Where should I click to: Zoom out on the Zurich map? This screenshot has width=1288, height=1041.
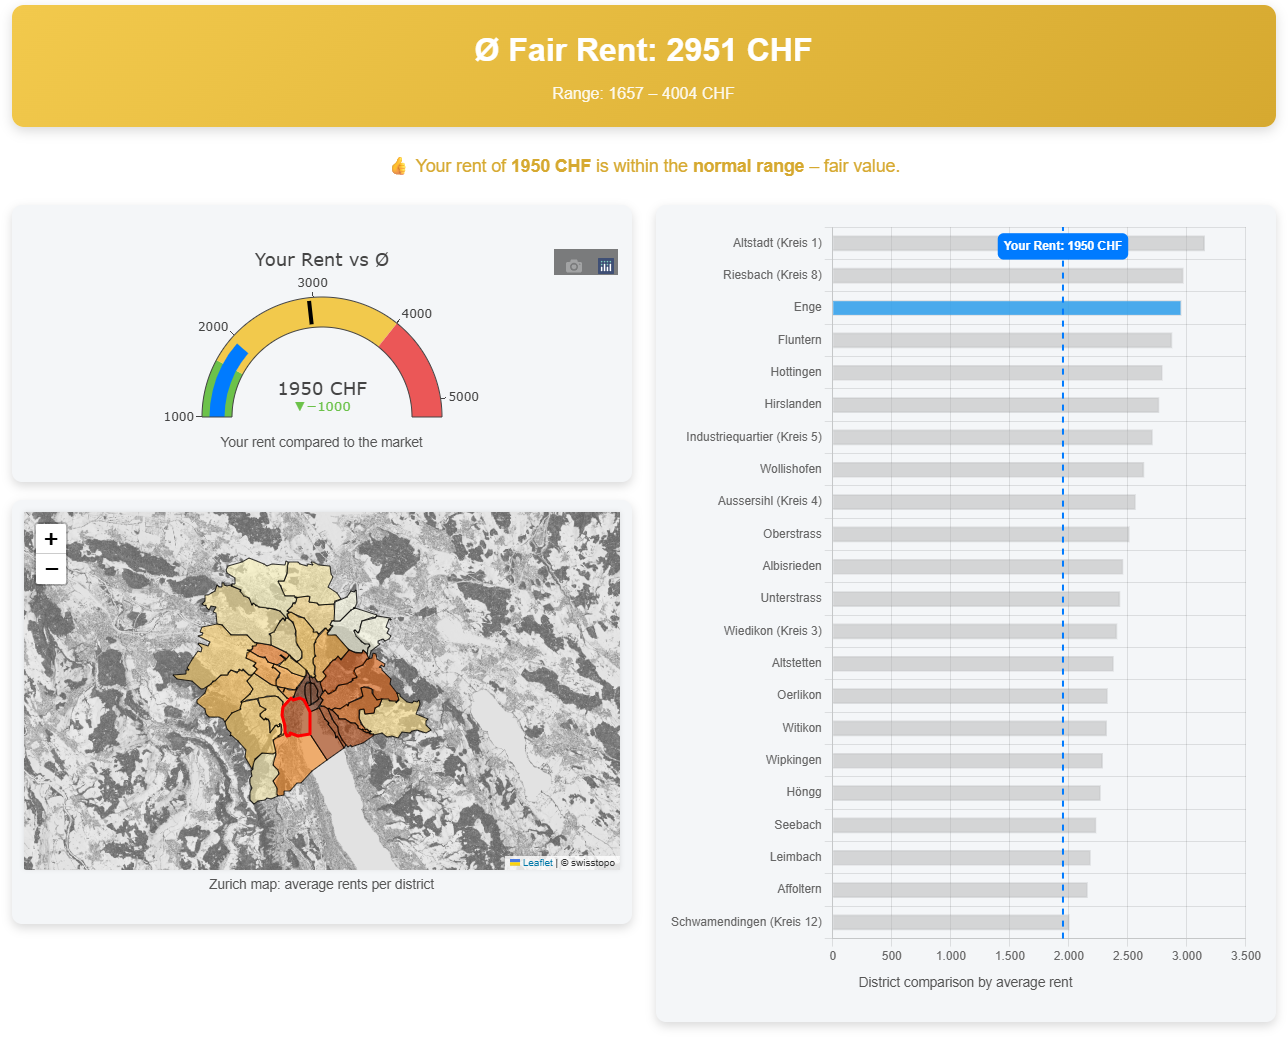[x=51, y=569]
